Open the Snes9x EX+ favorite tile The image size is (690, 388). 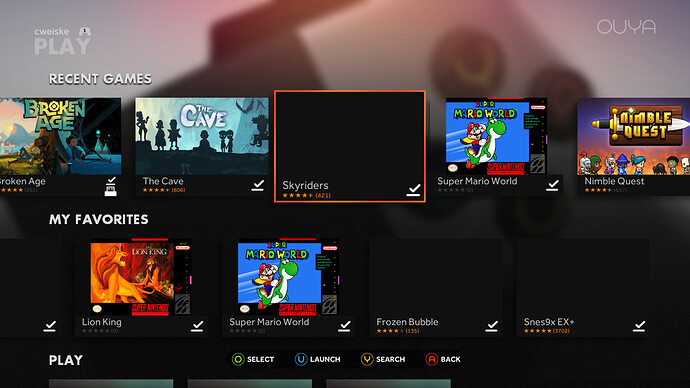coord(583,288)
